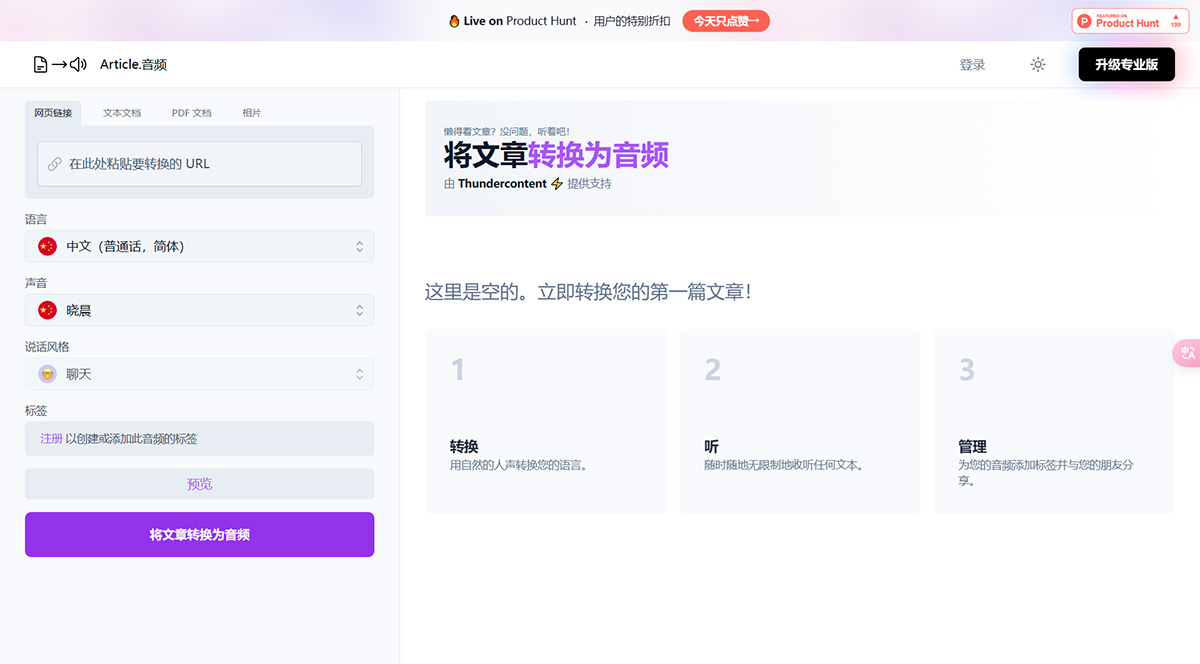Open the 晓晨 voice dropdown
This screenshot has height=664, width=1200.
[199, 310]
